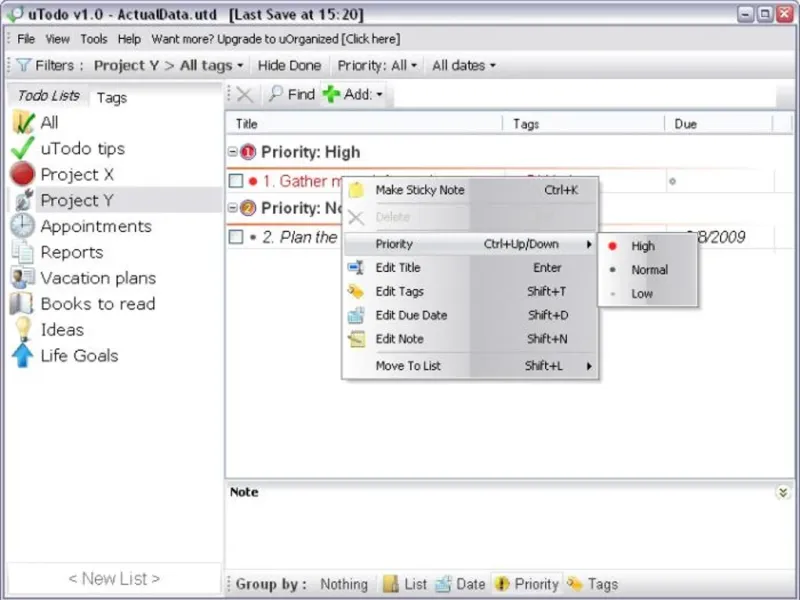Select the Vacation plans list name
This screenshot has height=600, width=800.
(x=98, y=278)
